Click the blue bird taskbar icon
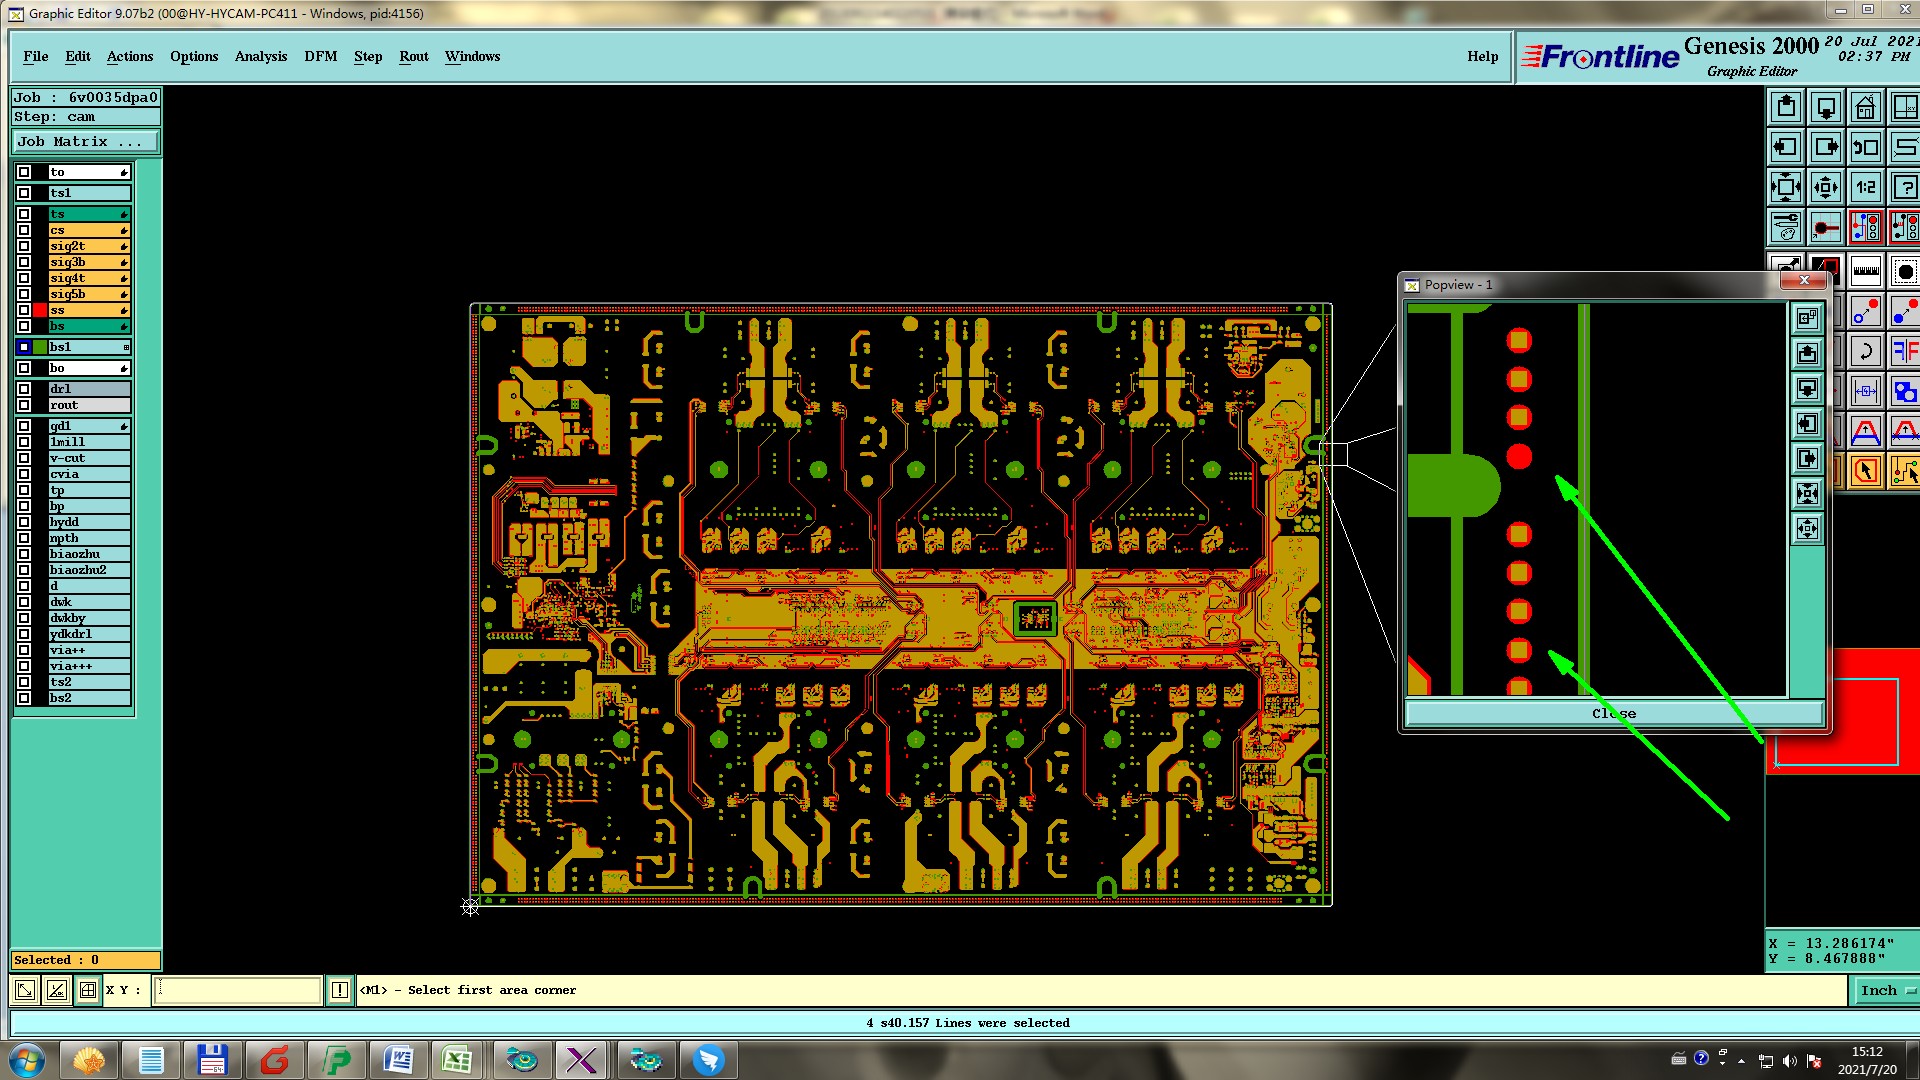Viewport: 1920px width, 1080px height. click(708, 1060)
